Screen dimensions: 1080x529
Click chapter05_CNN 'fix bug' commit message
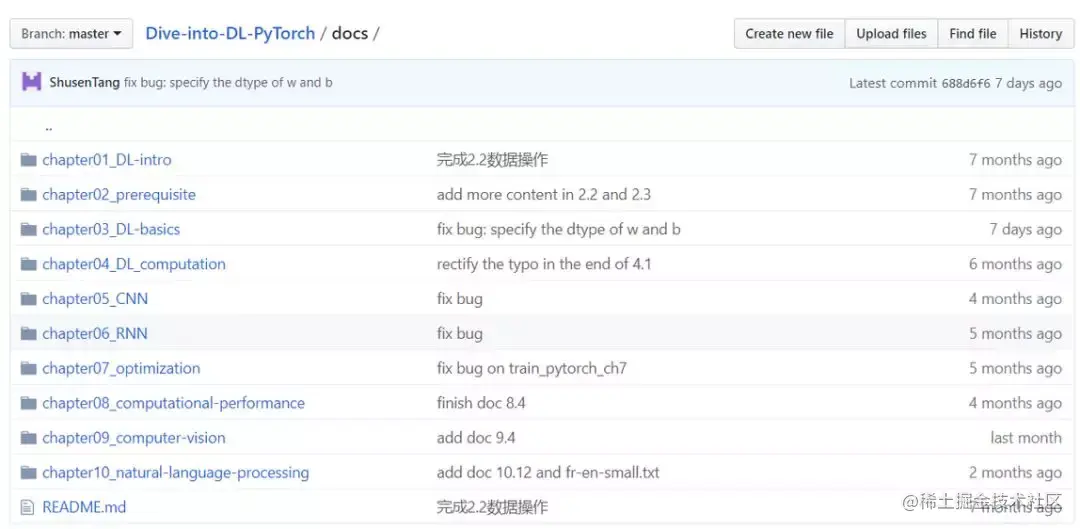pos(459,299)
